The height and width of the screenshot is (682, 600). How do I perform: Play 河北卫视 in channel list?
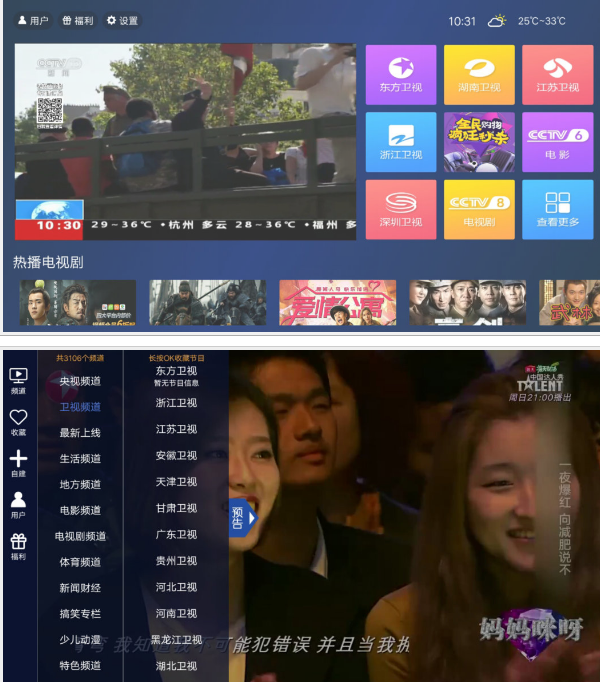[176, 587]
